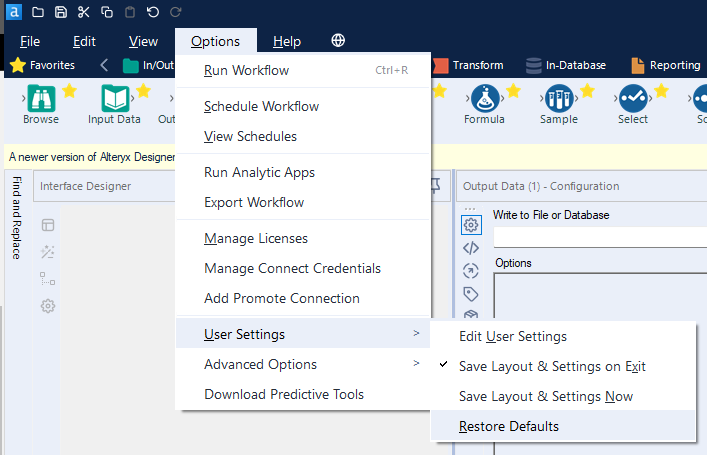Pick the Input Data tool icon
Screen dimensions: 707x455
[114, 99]
